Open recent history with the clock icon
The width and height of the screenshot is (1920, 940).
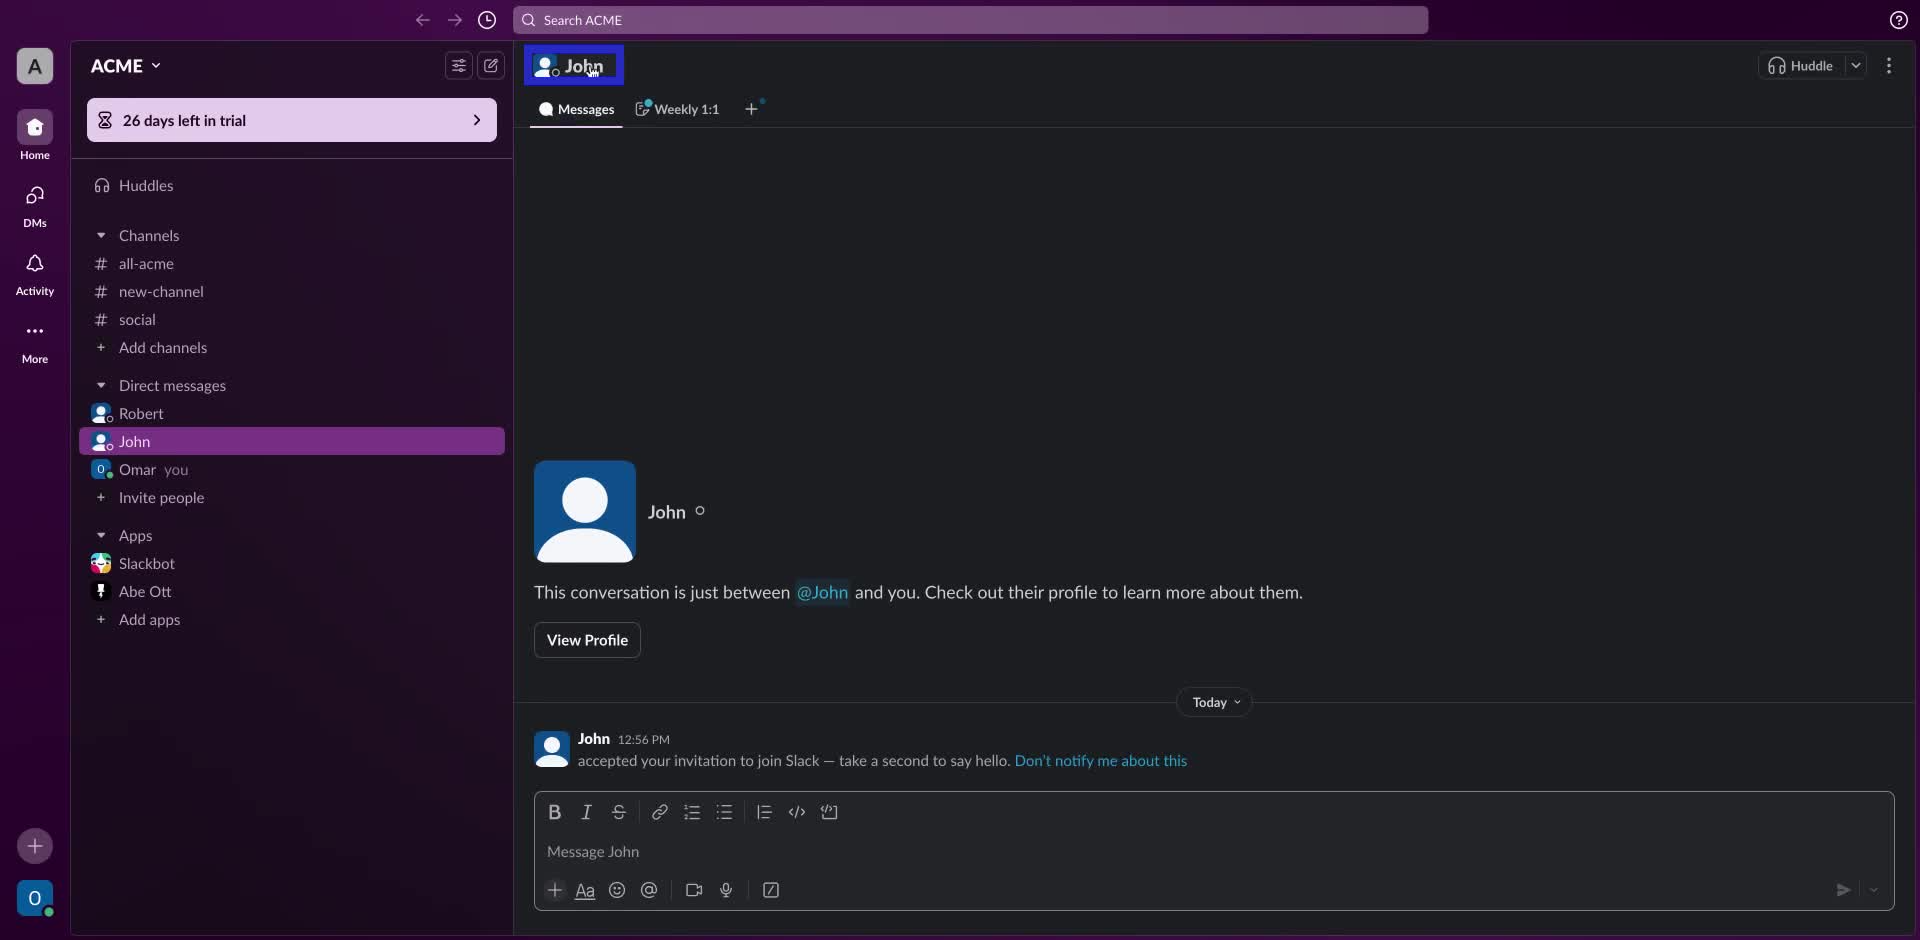(488, 20)
